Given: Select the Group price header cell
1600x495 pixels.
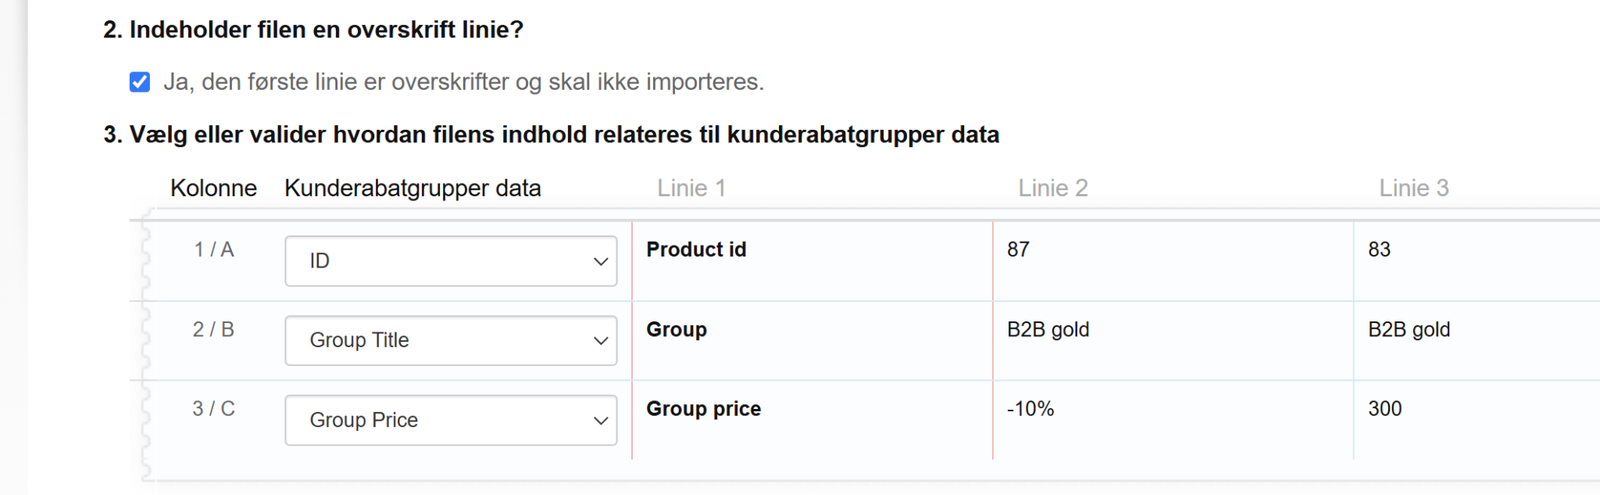Looking at the screenshot, I should click(x=703, y=408).
